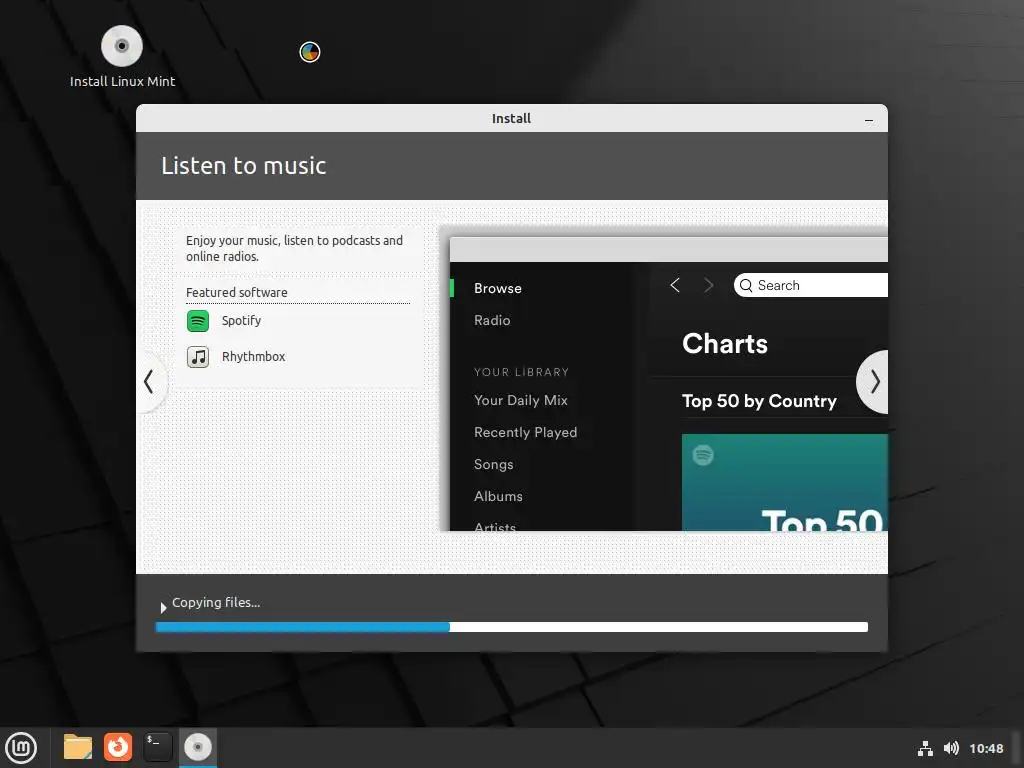
Task: Go to the previous slideshow slide
Action: pos(150,381)
